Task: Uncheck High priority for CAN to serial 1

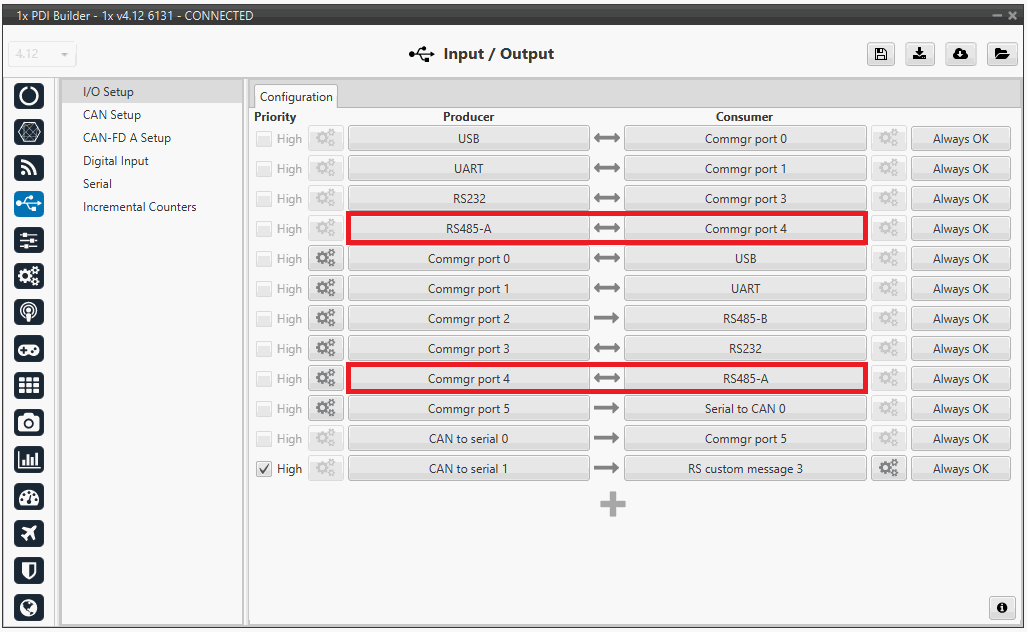Action: pos(264,469)
